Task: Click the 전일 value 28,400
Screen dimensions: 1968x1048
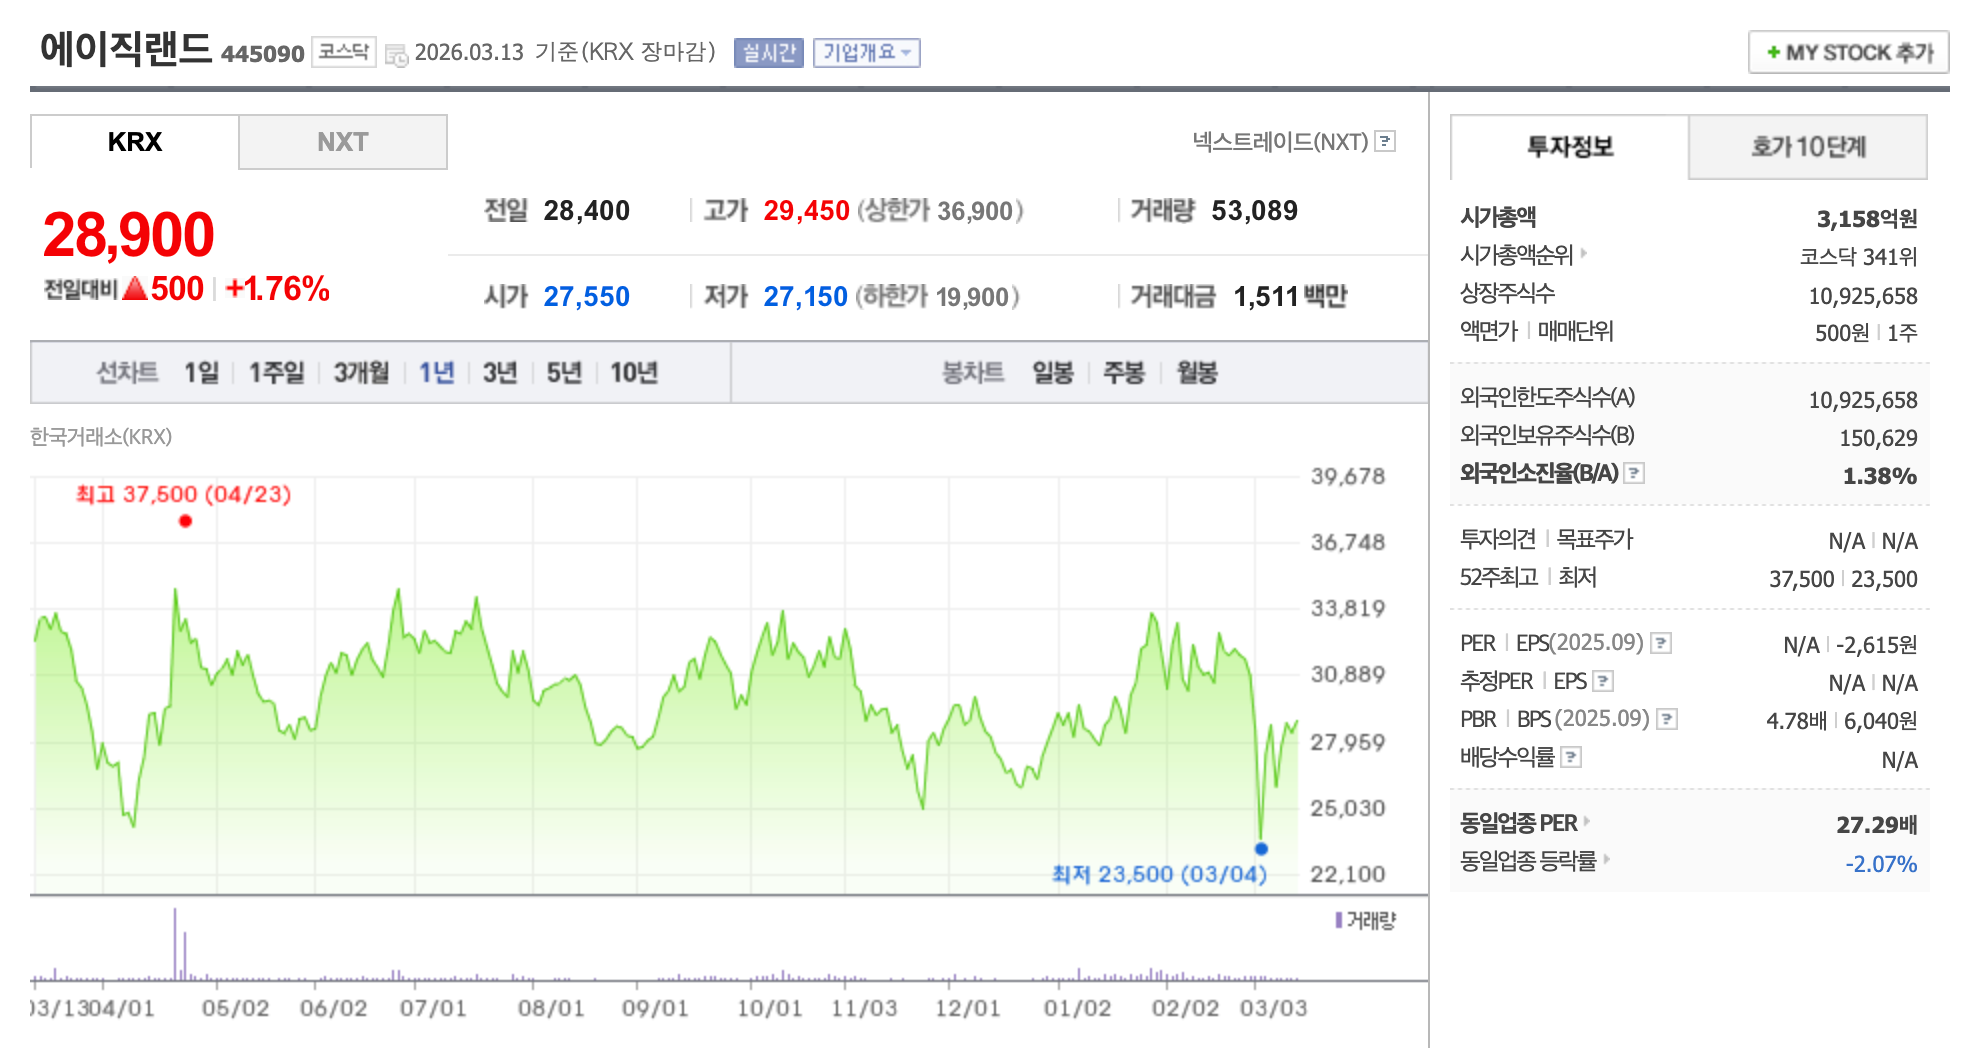Action: (586, 210)
